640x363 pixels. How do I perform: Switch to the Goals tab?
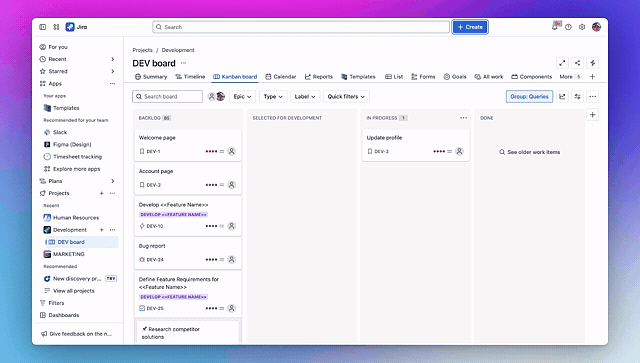[455, 77]
